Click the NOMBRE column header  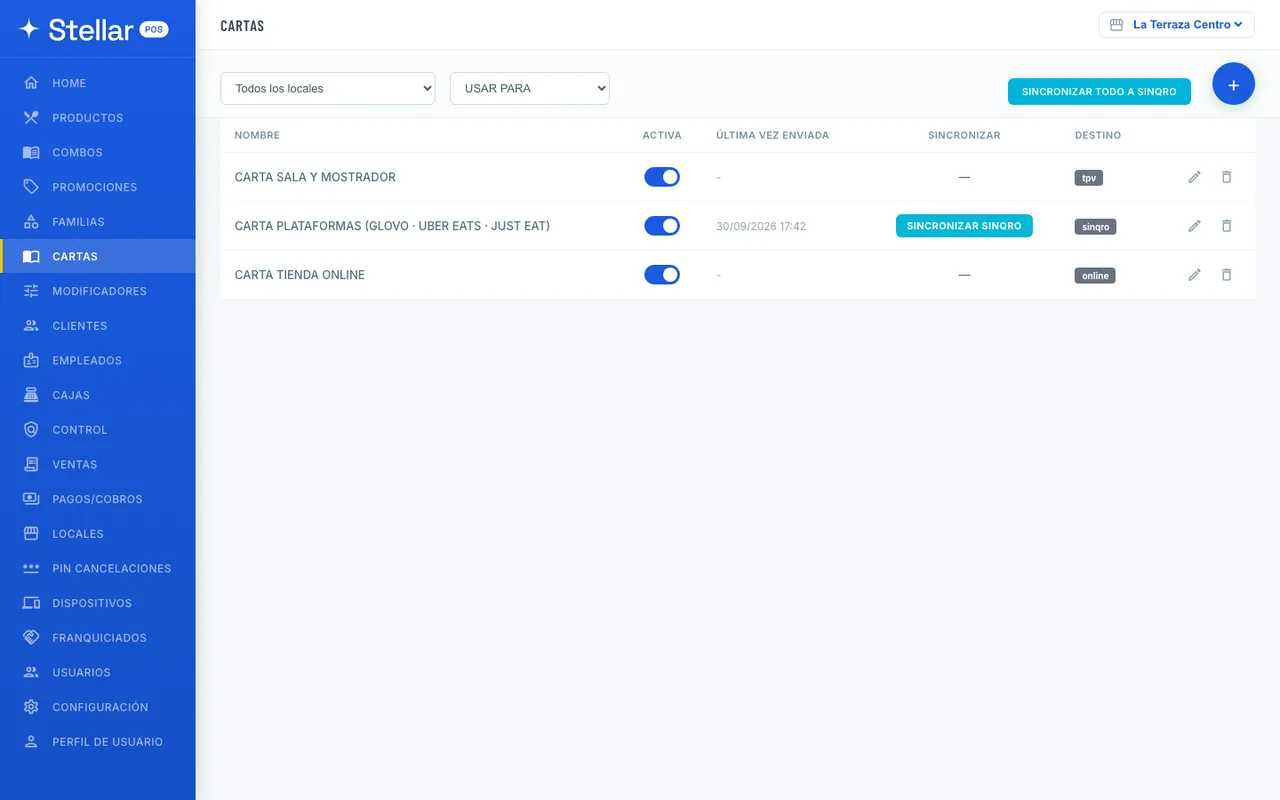tap(257, 135)
